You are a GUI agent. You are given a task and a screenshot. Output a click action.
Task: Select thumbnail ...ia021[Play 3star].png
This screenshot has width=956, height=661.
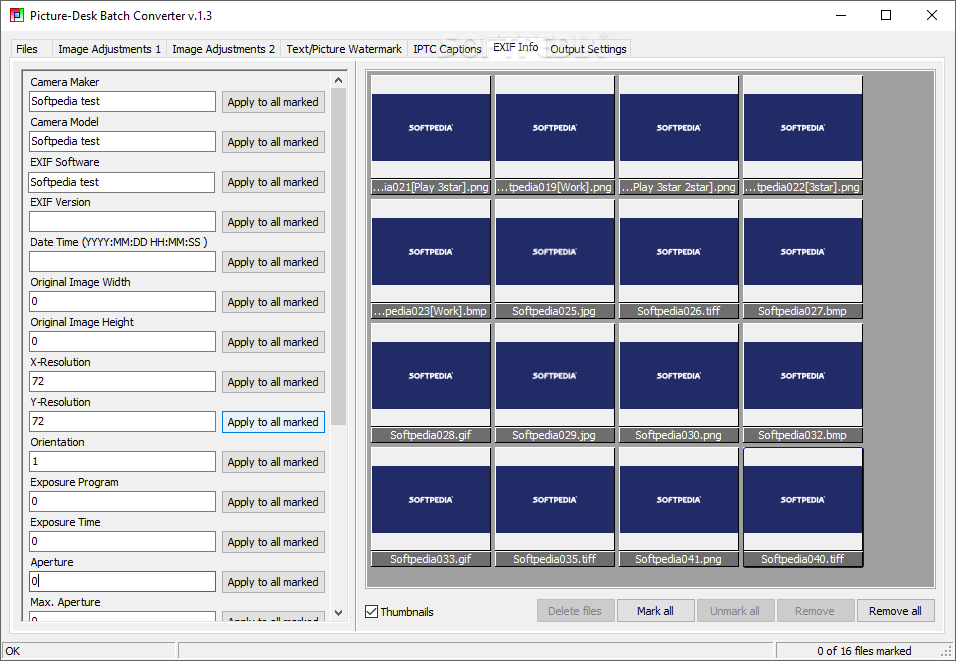point(431,135)
